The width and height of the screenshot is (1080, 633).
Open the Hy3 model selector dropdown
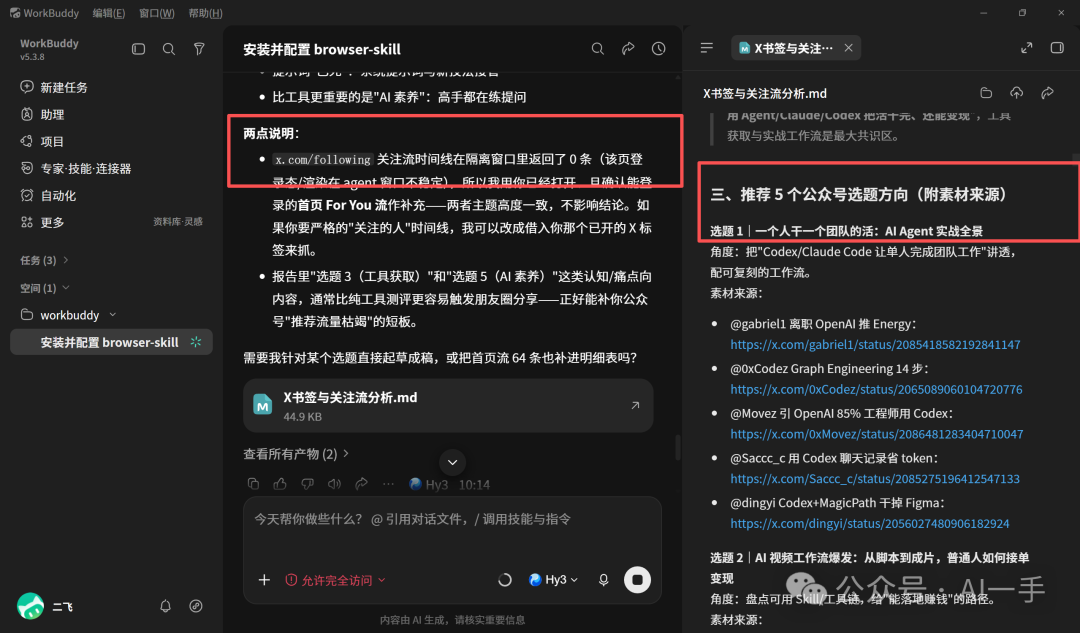pyautogui.click(x=553, y=580)
